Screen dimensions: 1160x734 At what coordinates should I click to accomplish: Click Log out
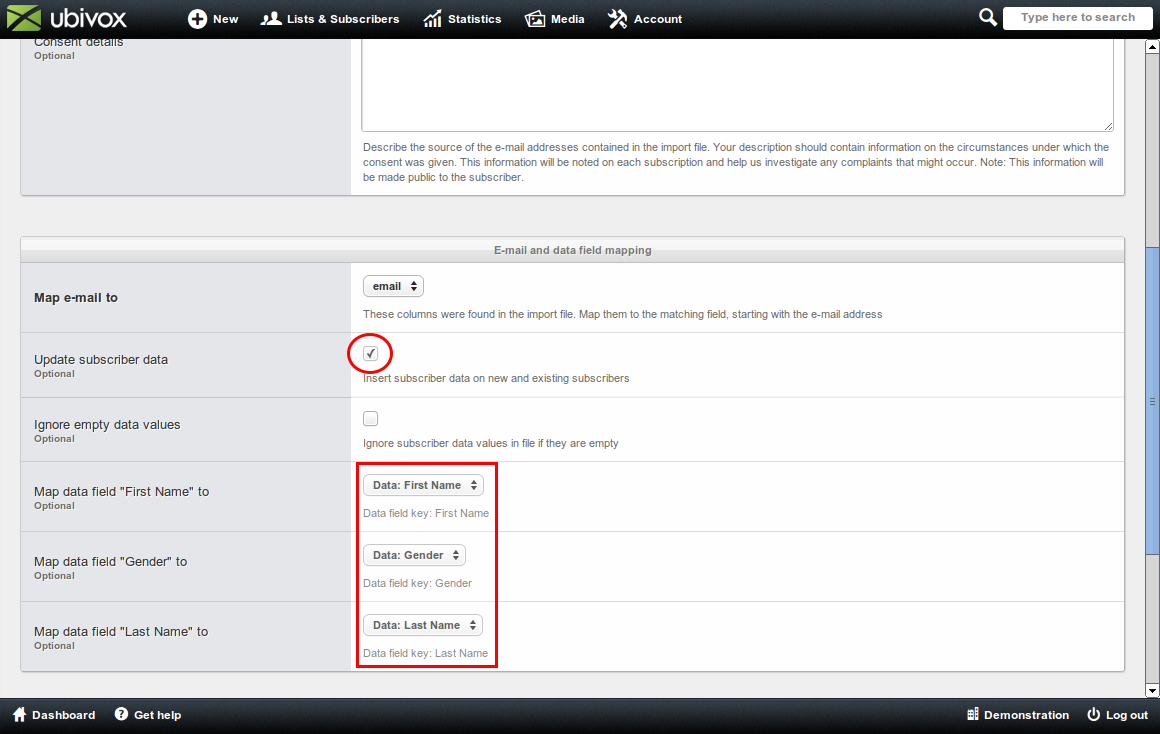pyautogui.click(x=1117, y=715)
